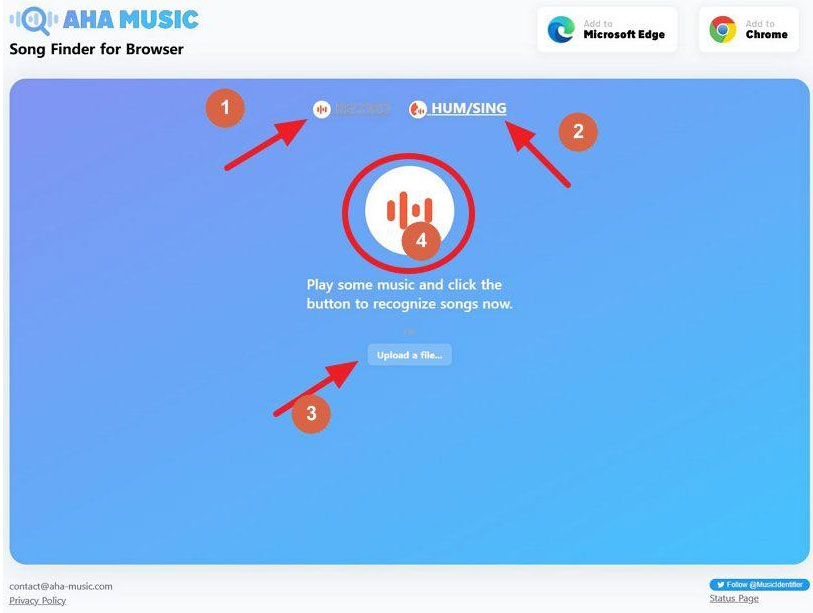Switch to the RECORD tab label
Image resolution: width=813 pixels, height=613 pixels.
click(x=362, y=108)
